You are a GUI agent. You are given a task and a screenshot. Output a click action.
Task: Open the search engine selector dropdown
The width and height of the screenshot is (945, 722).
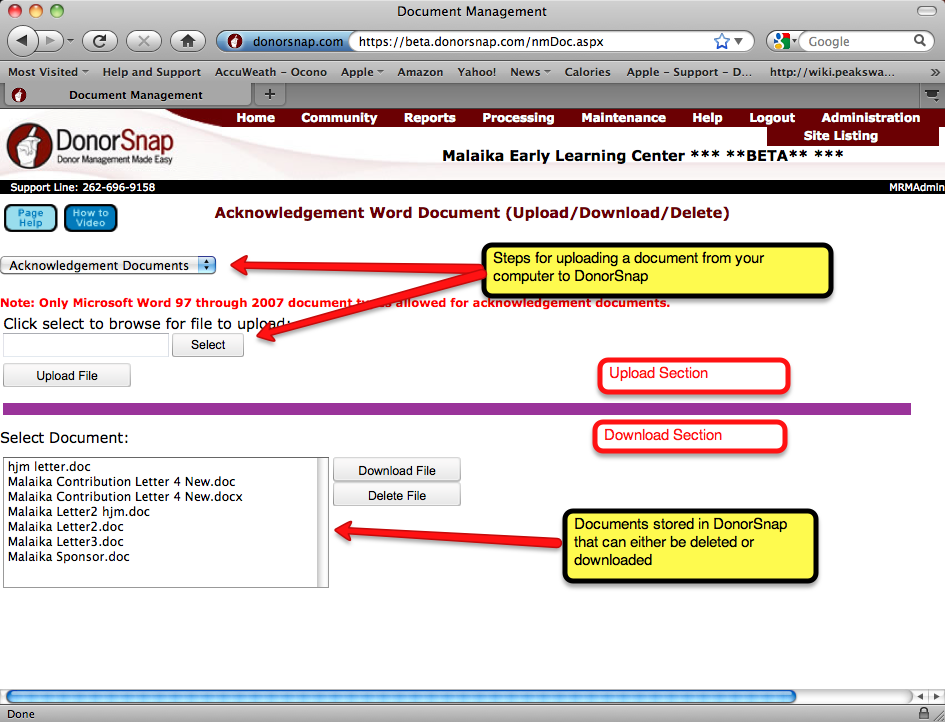click(782, 41)
